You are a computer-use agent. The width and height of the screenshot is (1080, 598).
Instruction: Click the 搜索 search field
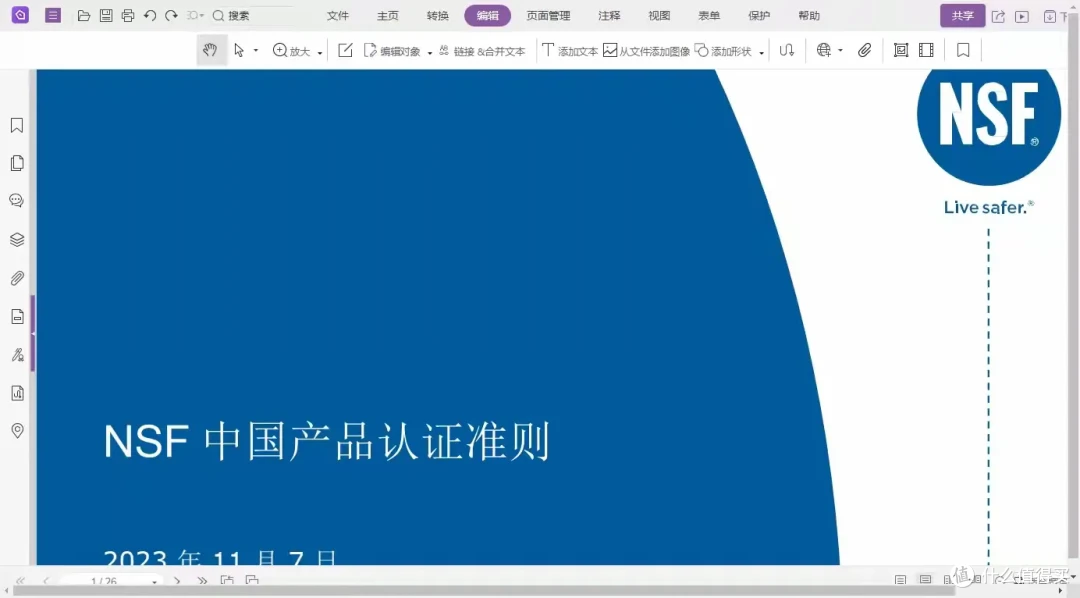[251, 15]
